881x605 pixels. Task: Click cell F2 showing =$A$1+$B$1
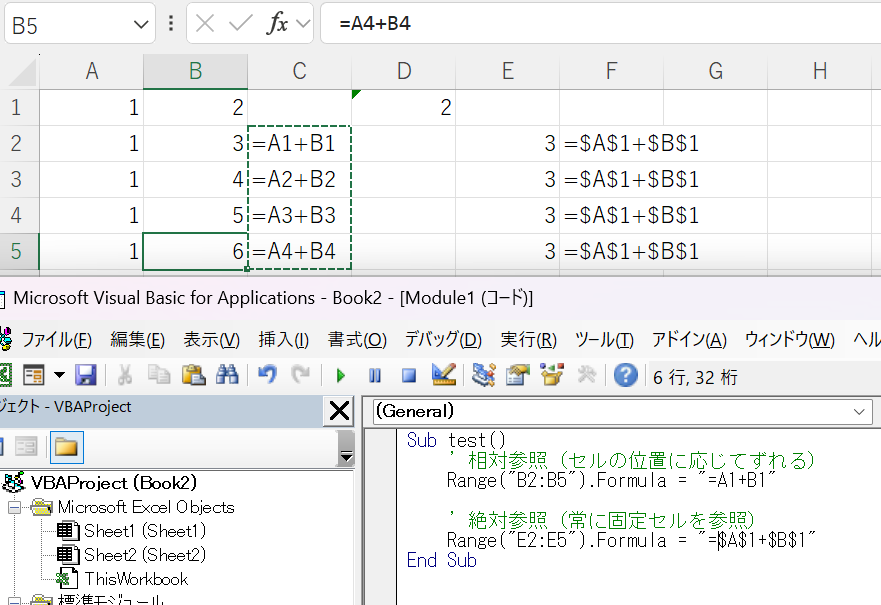611,143
